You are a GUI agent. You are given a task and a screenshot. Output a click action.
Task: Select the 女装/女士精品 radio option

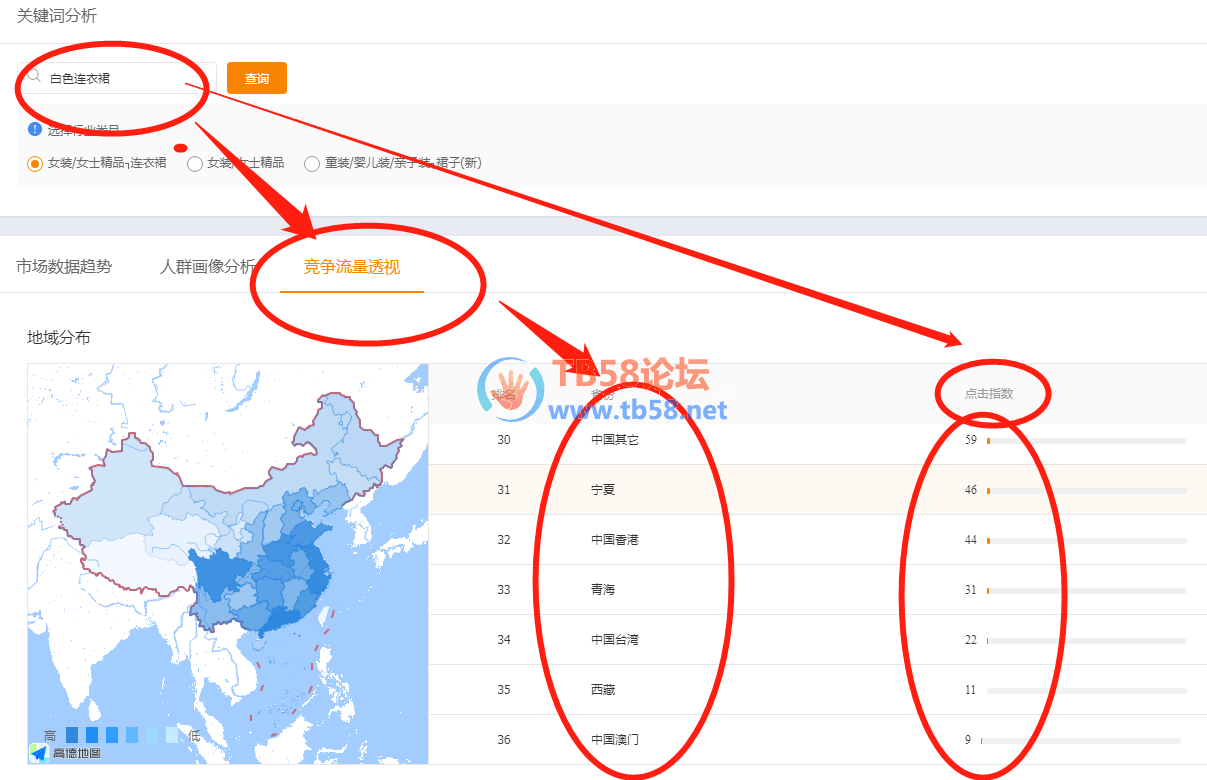pos(195,163)
